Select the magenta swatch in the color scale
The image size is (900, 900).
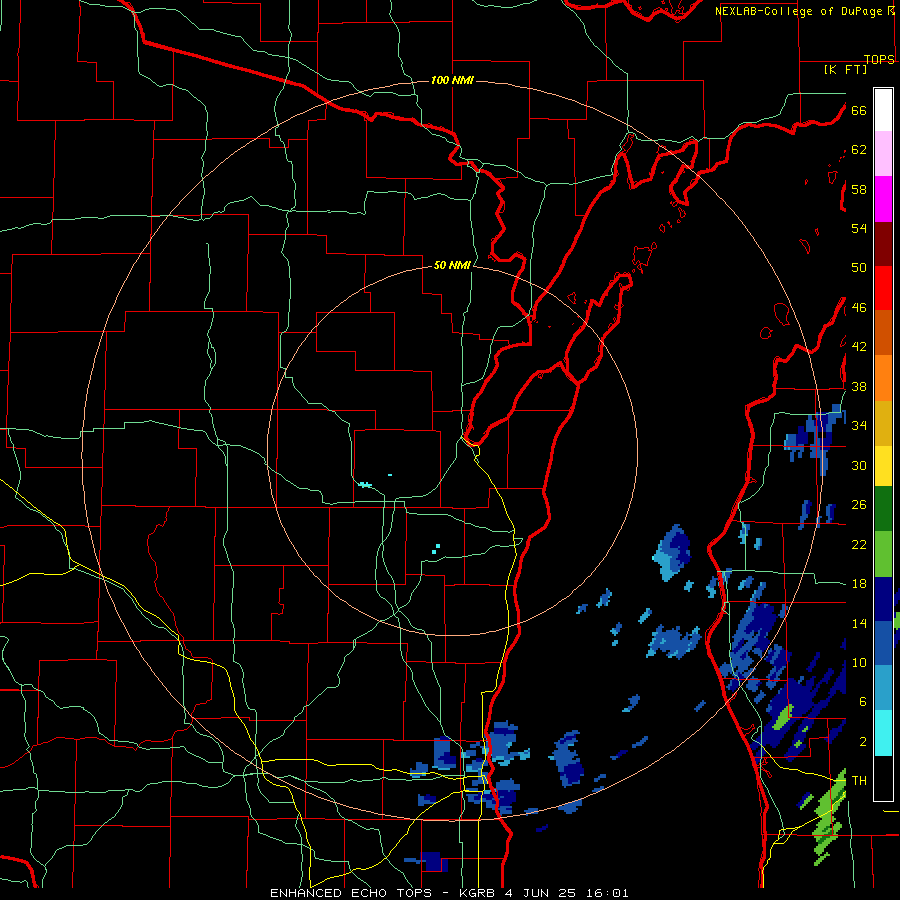883,199
